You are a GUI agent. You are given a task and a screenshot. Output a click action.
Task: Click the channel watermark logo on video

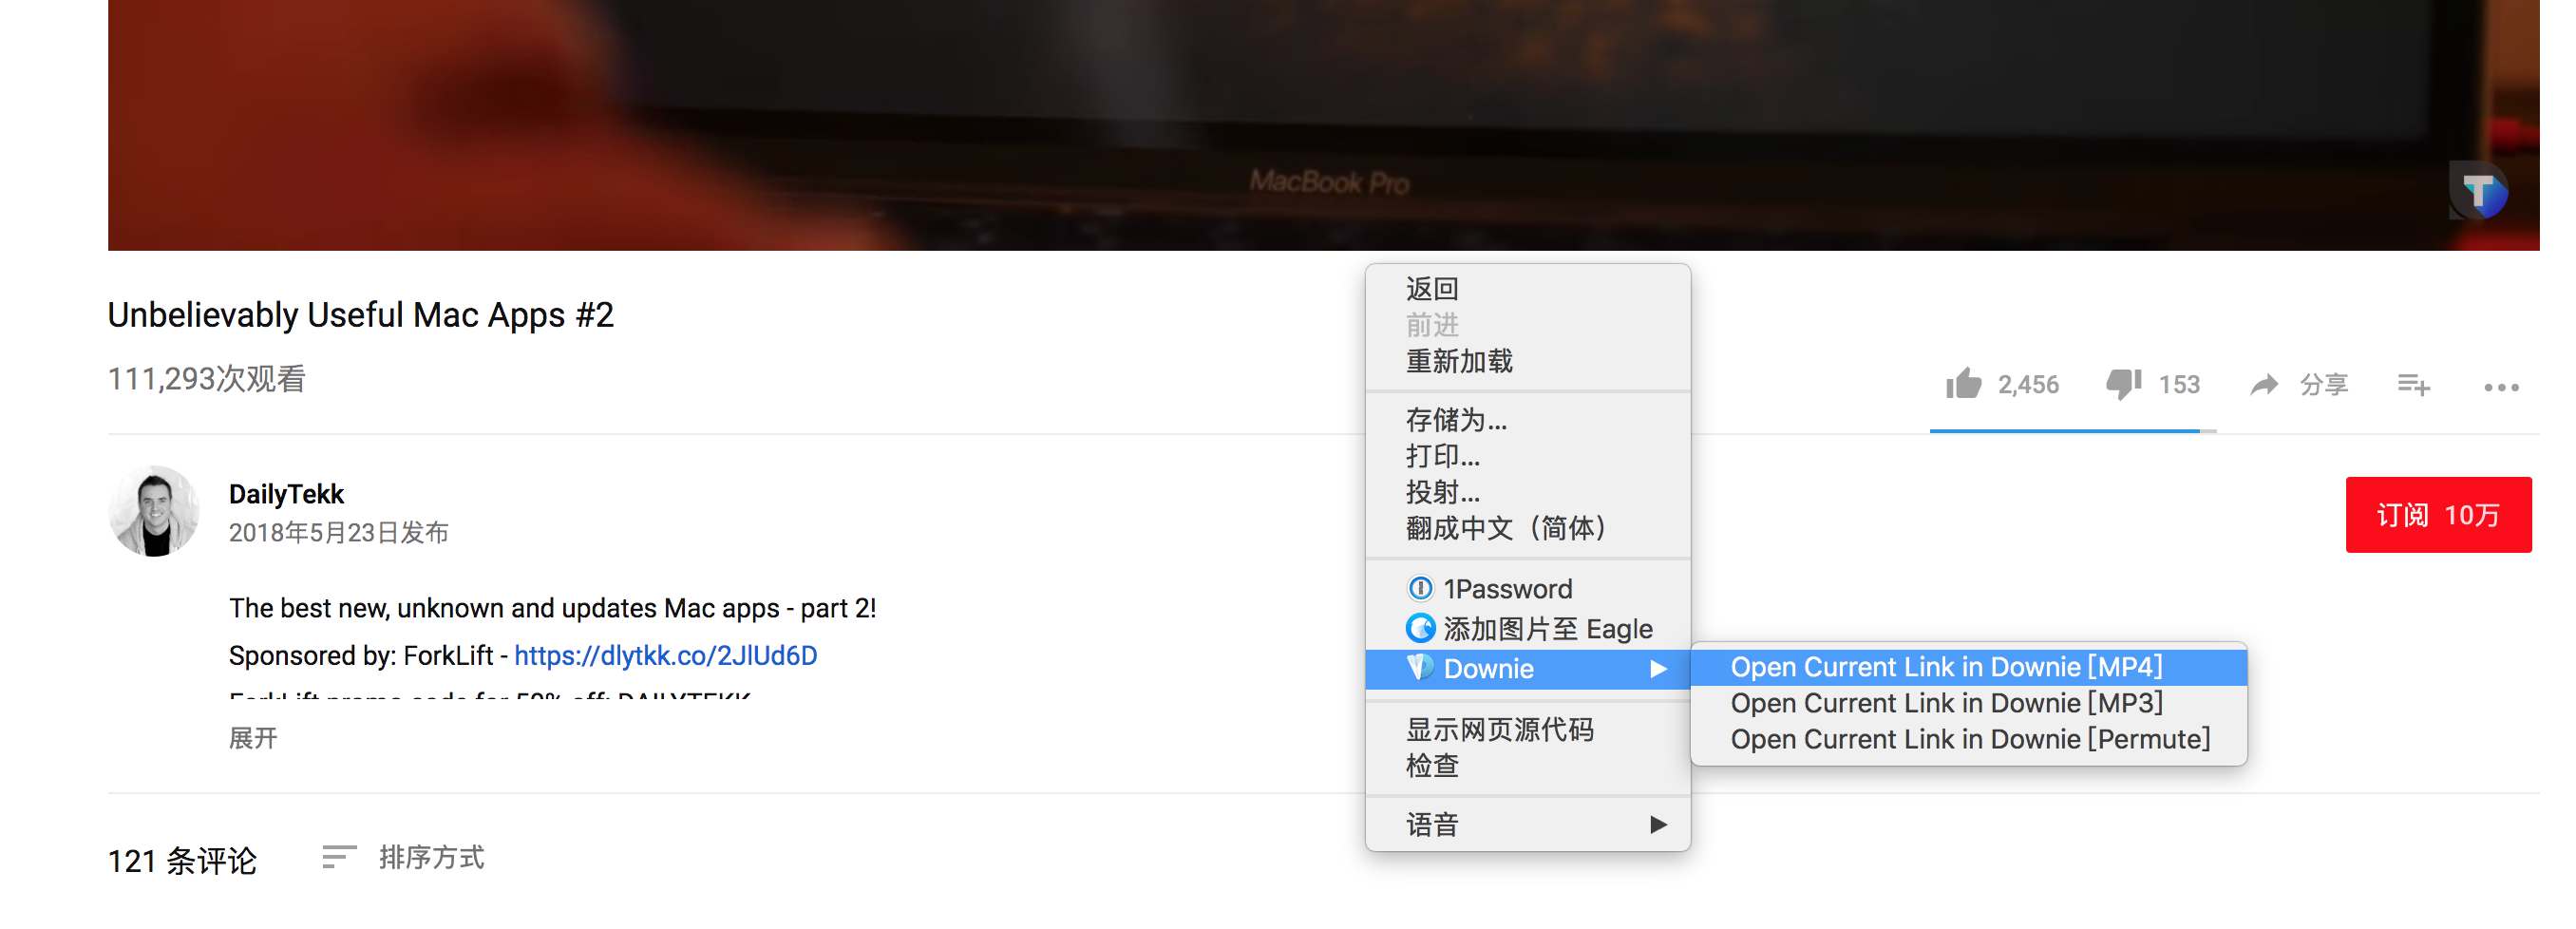(x=2478, y=190)
